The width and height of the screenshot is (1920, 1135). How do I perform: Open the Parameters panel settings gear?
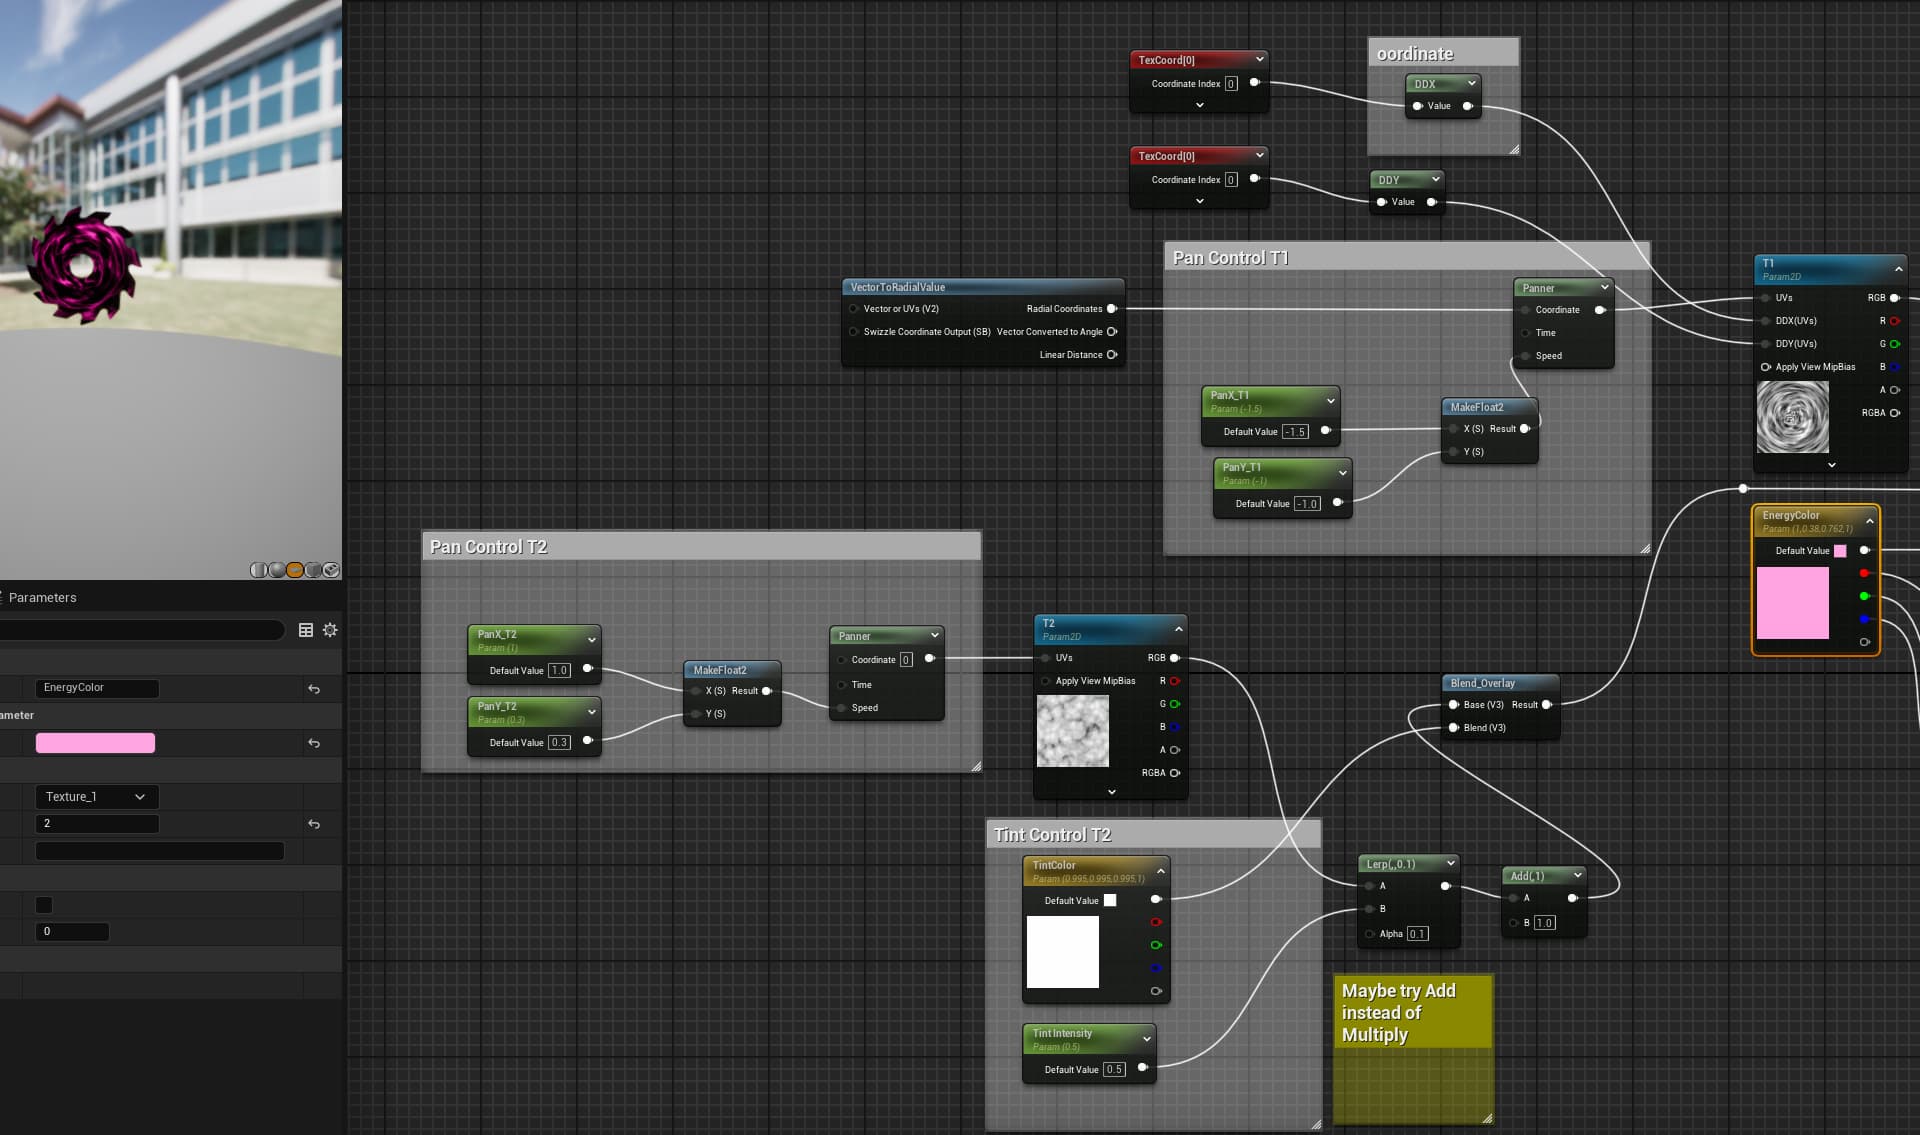pos(330,630)
